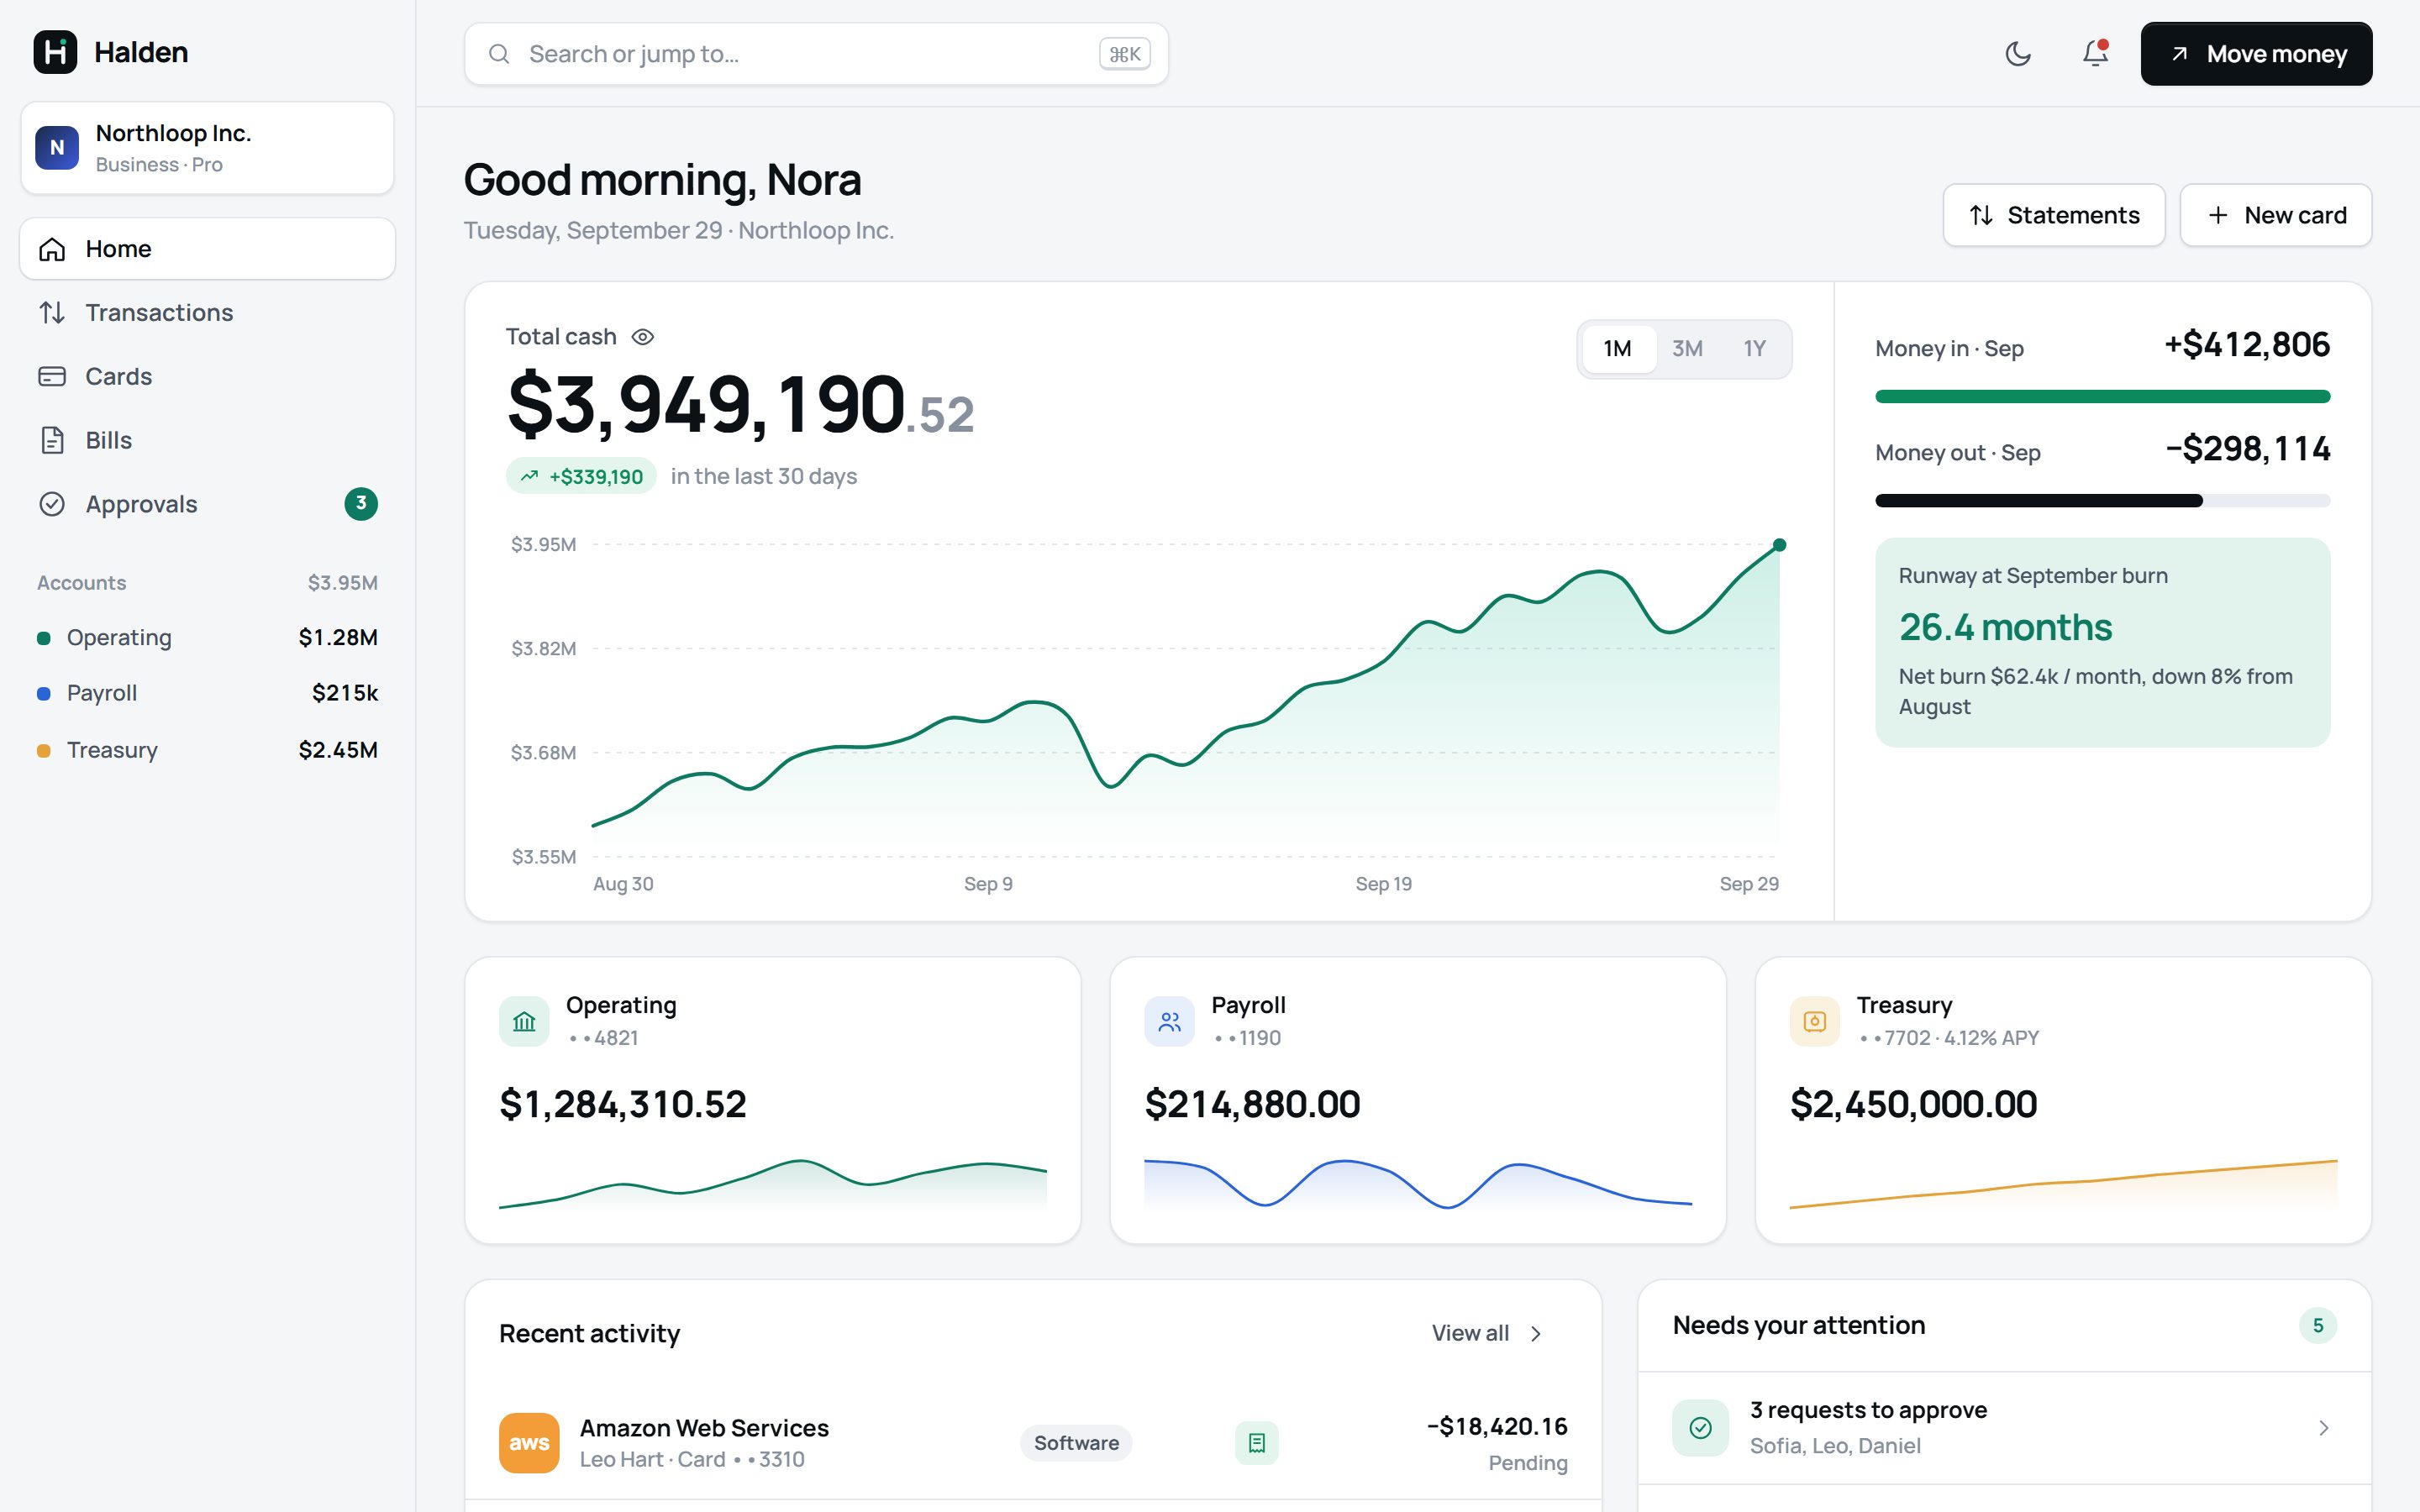Click the Software category tag
The width and height of the screenshot is (2420, 1512).
1076,1443
